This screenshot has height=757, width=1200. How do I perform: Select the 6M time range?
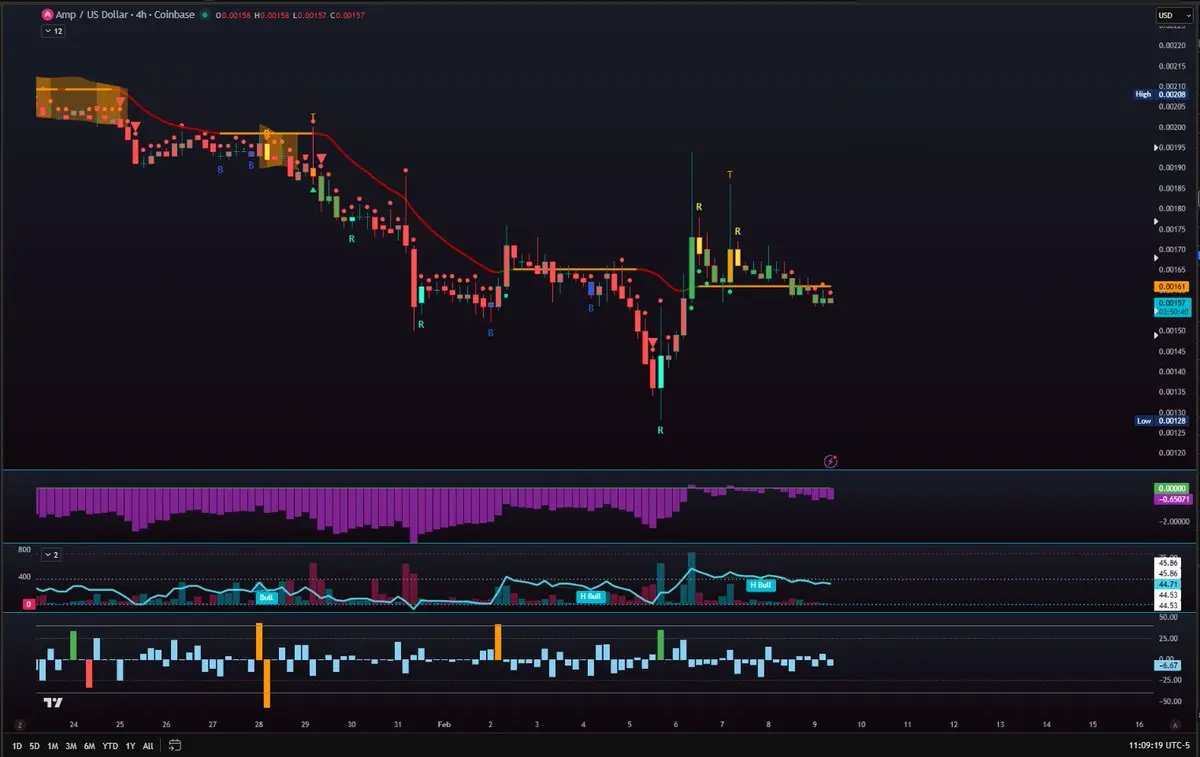[x=89, y=745]
